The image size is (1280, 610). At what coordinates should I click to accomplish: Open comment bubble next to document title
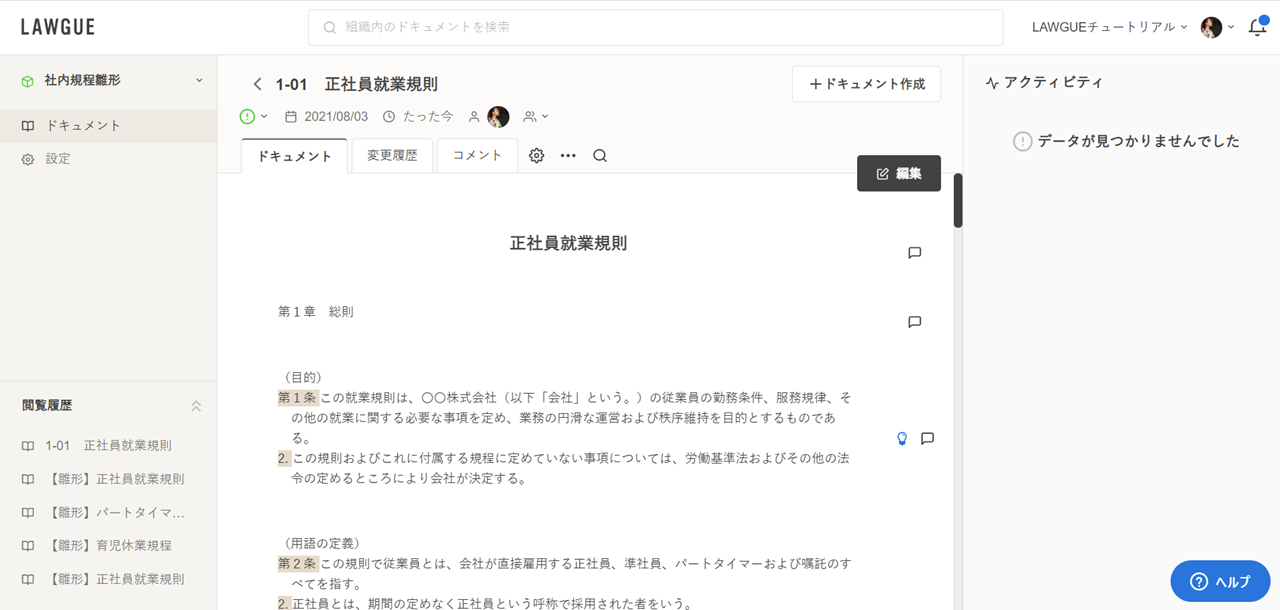click(x=914, y=253)
